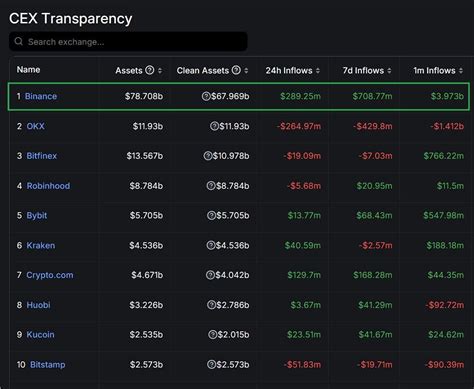Focus the Search exchange input field
The width and height of the screenshot is (474, 389).
[x=128, y=42]
